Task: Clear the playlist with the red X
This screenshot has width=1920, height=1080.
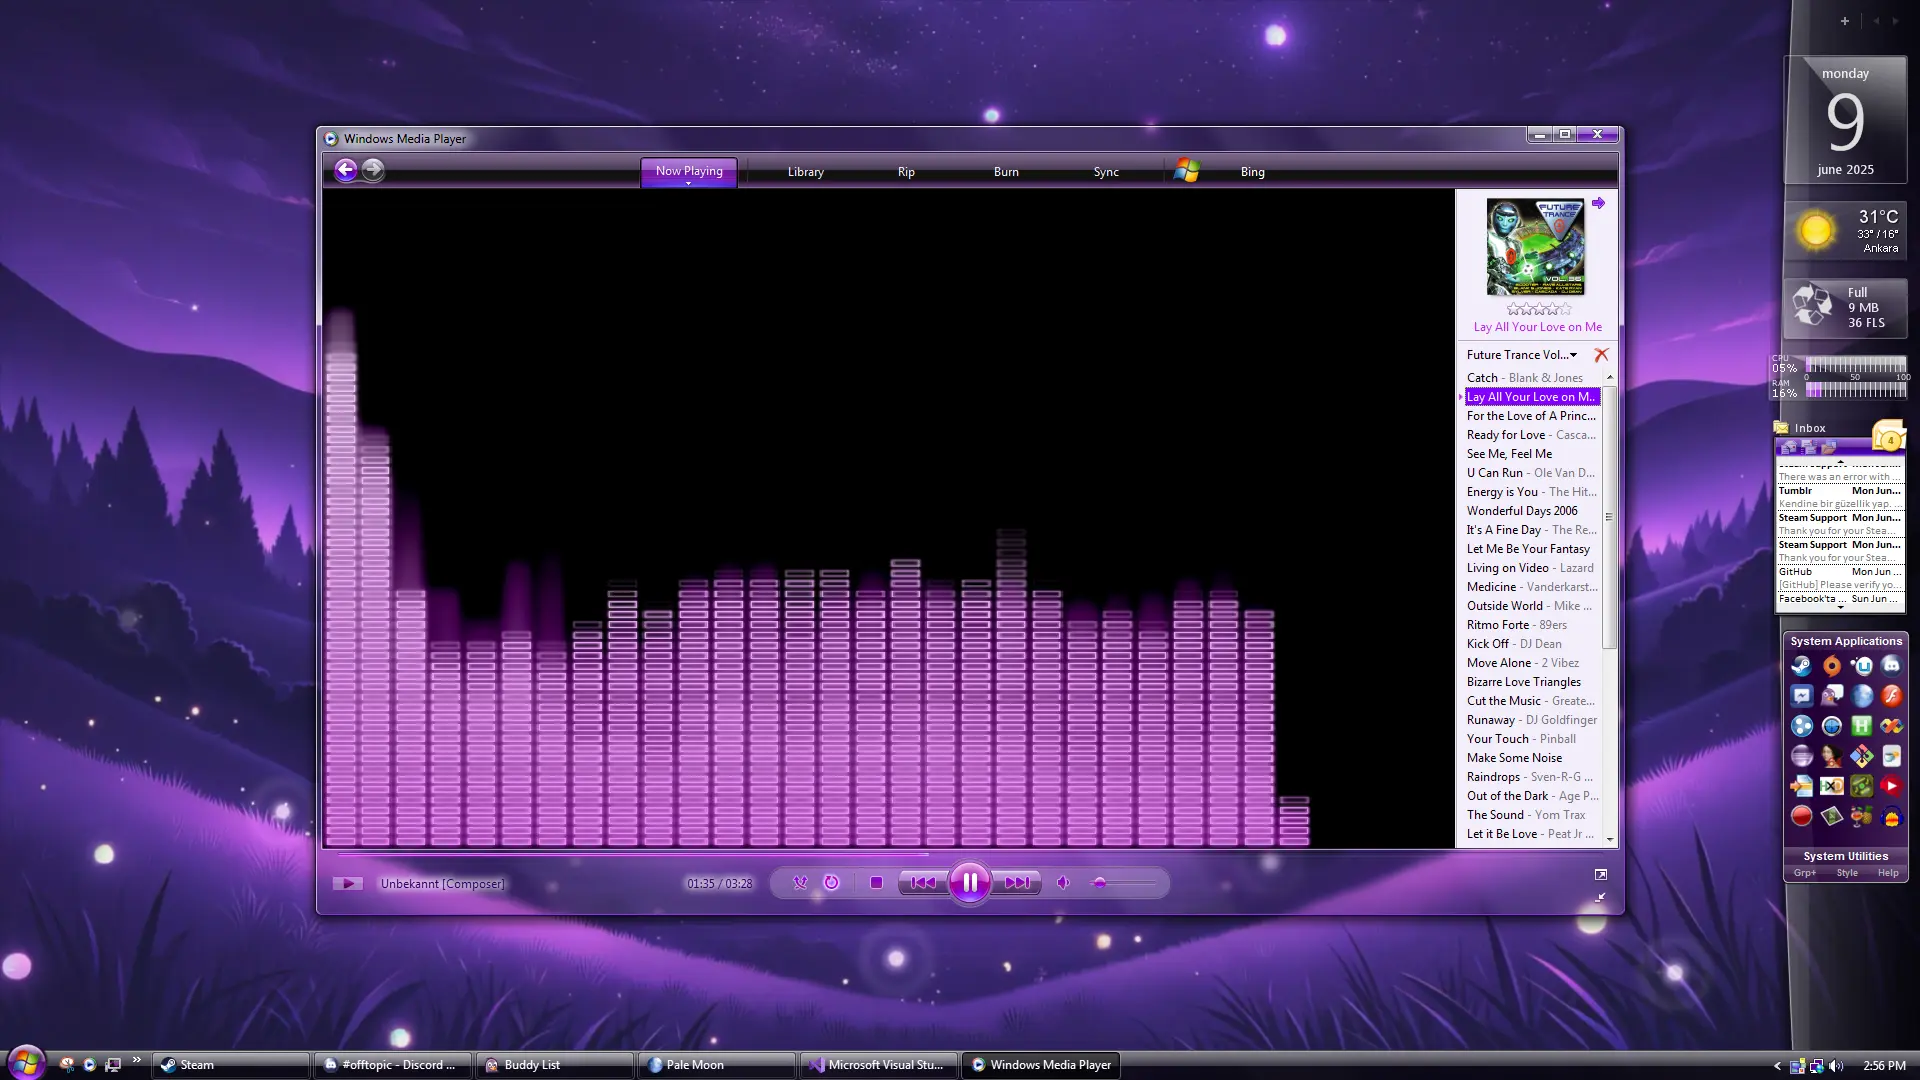Action: click(x=1601, y=355)
